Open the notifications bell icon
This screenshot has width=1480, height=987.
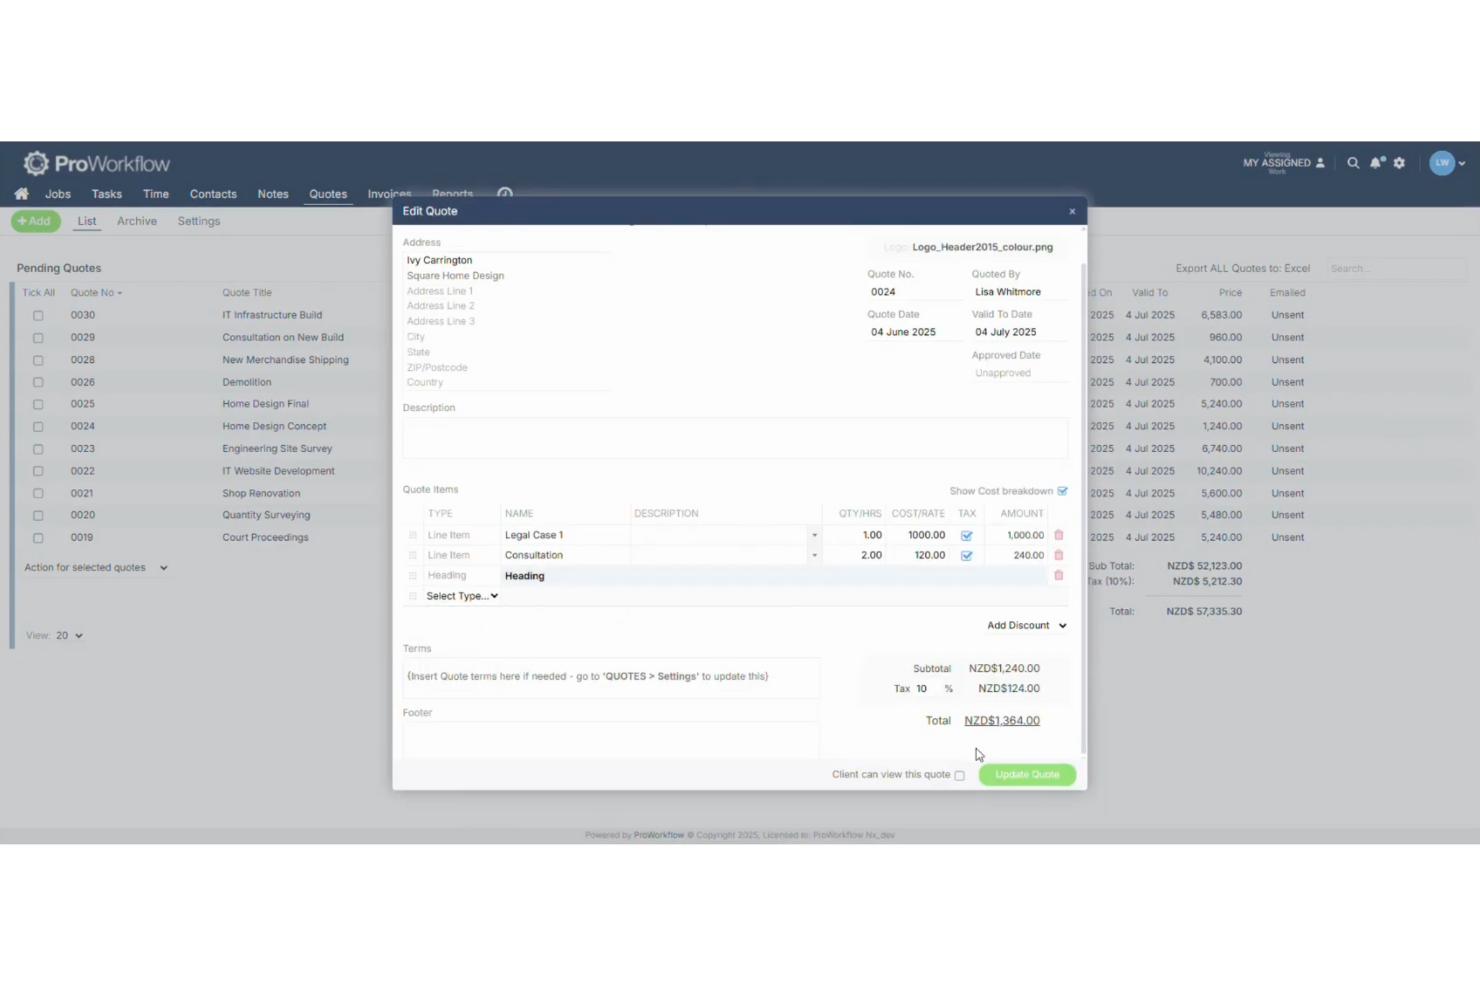coord(1376,162)
